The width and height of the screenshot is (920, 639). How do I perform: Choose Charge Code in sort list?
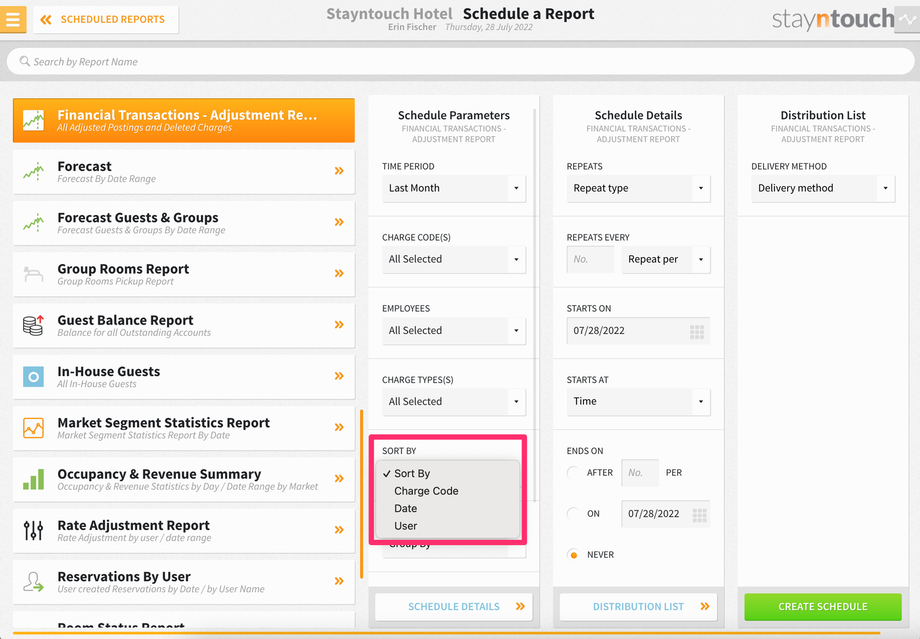(448, 491)
